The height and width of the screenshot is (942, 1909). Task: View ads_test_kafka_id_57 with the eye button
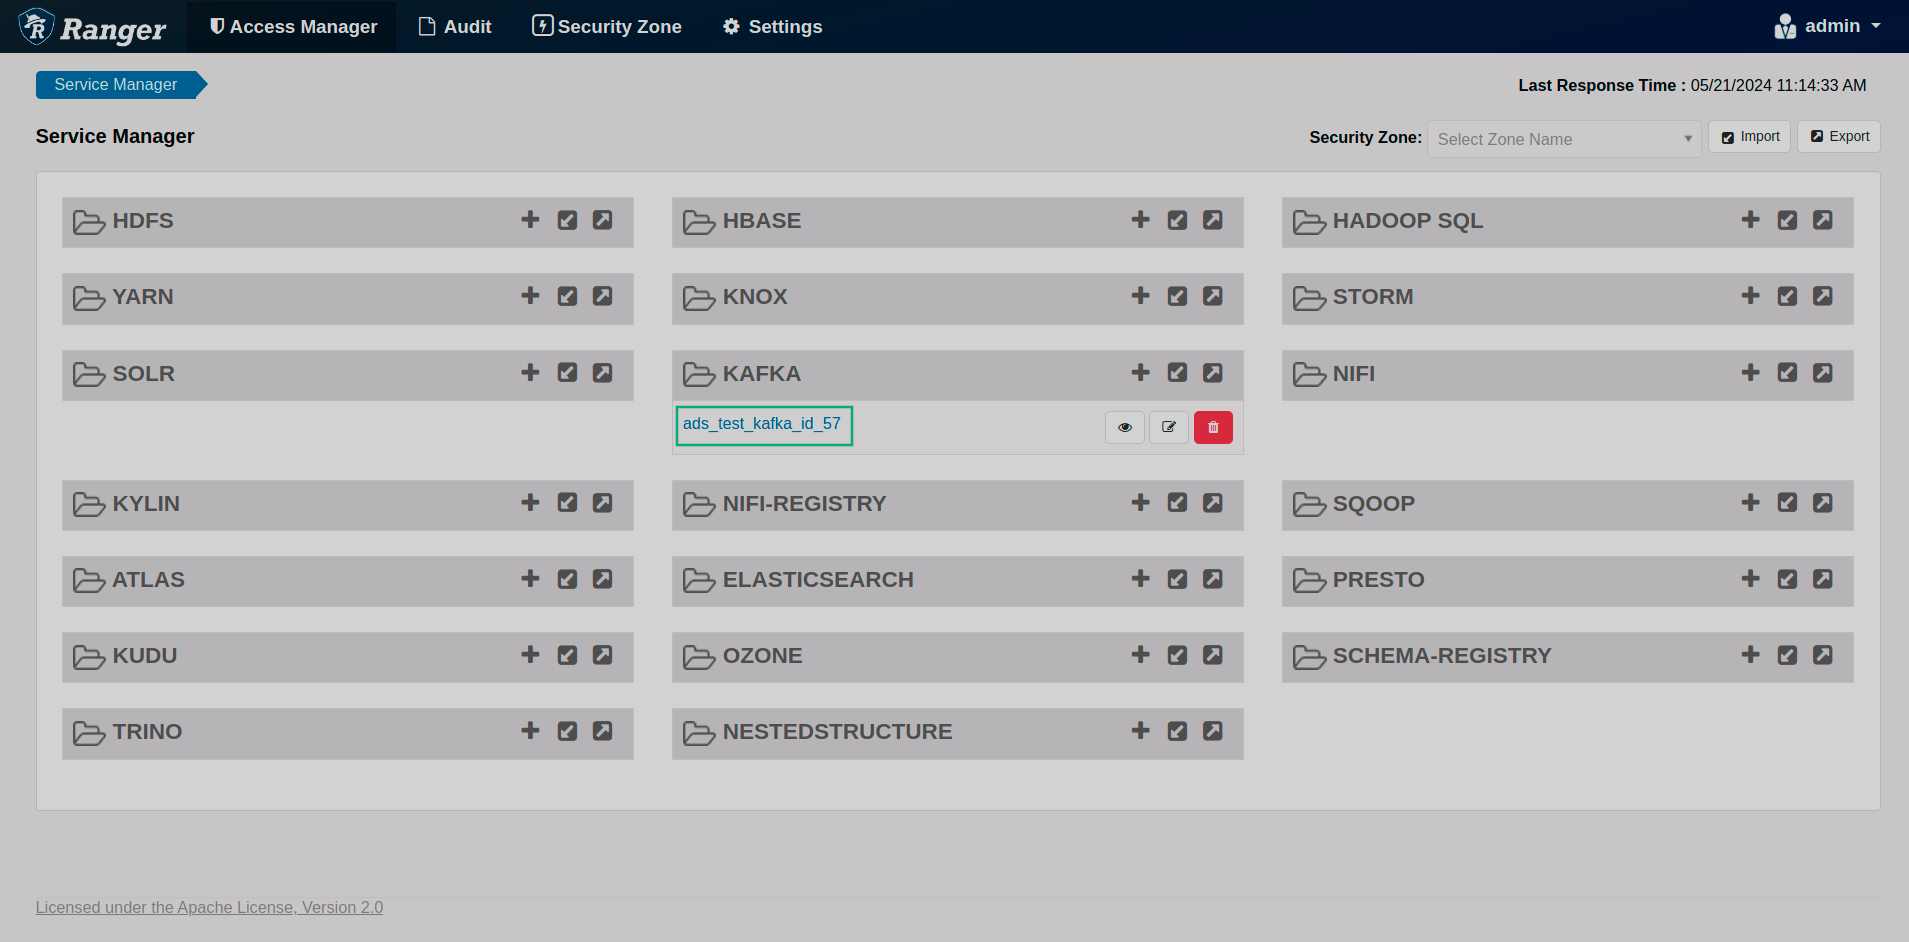[1125, 427]
